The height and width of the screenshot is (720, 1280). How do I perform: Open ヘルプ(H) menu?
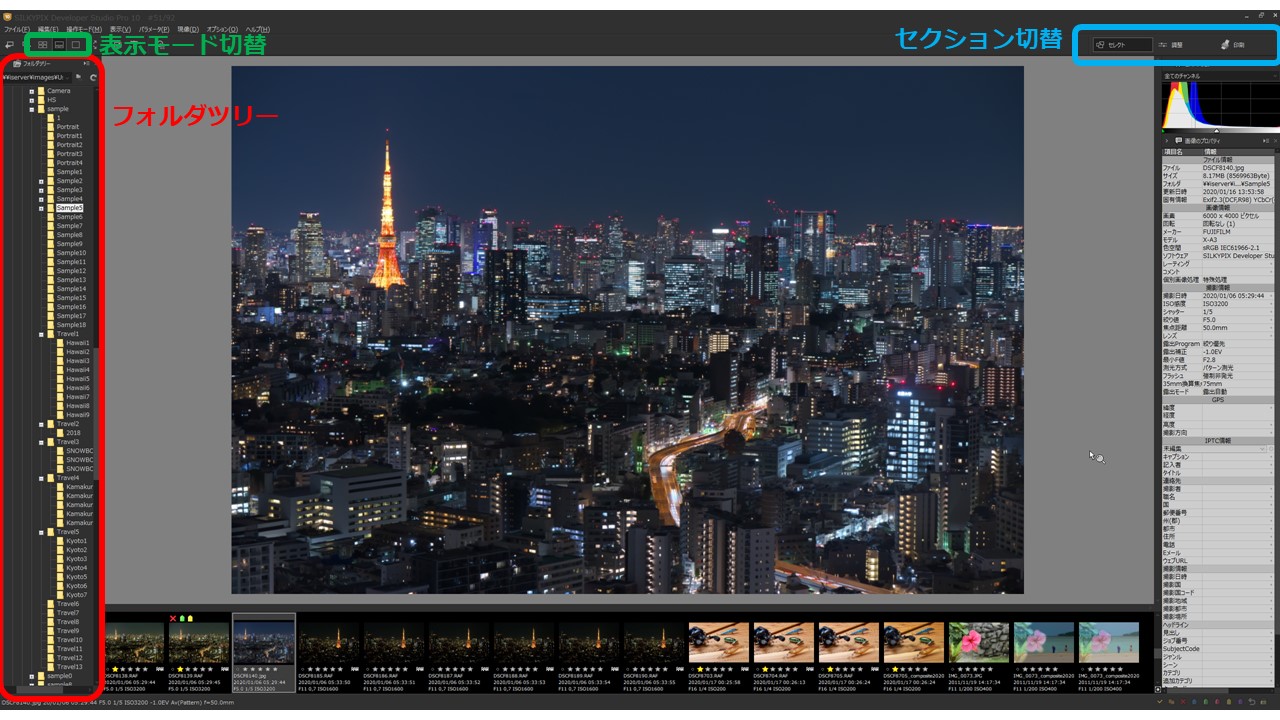[x=257, y=29]
